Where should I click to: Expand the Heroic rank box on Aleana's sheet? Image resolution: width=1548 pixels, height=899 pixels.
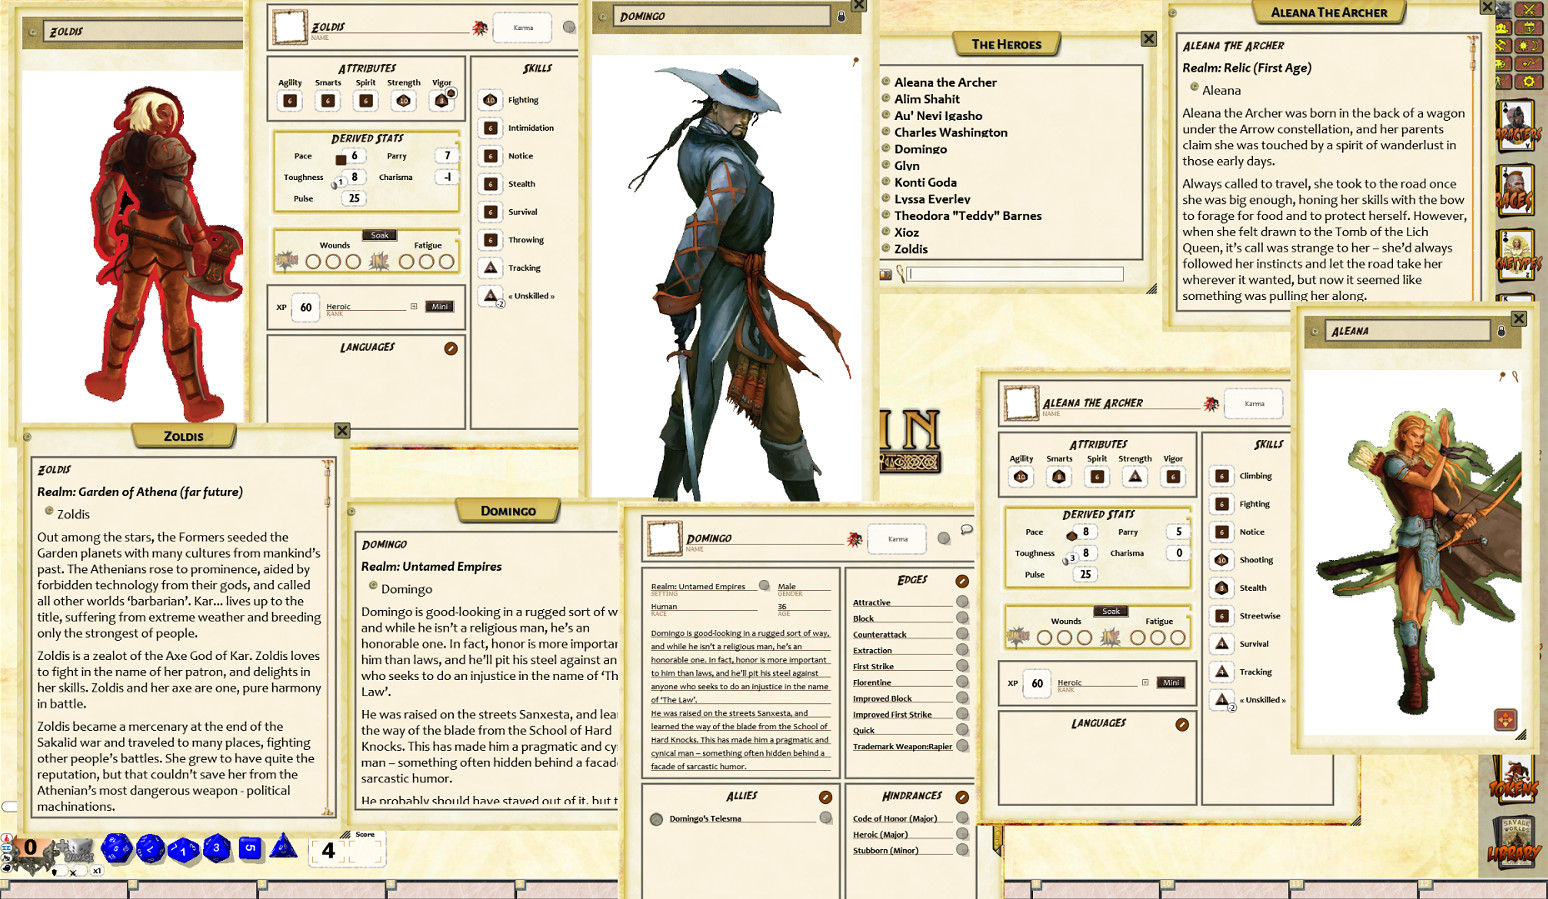1145,682
